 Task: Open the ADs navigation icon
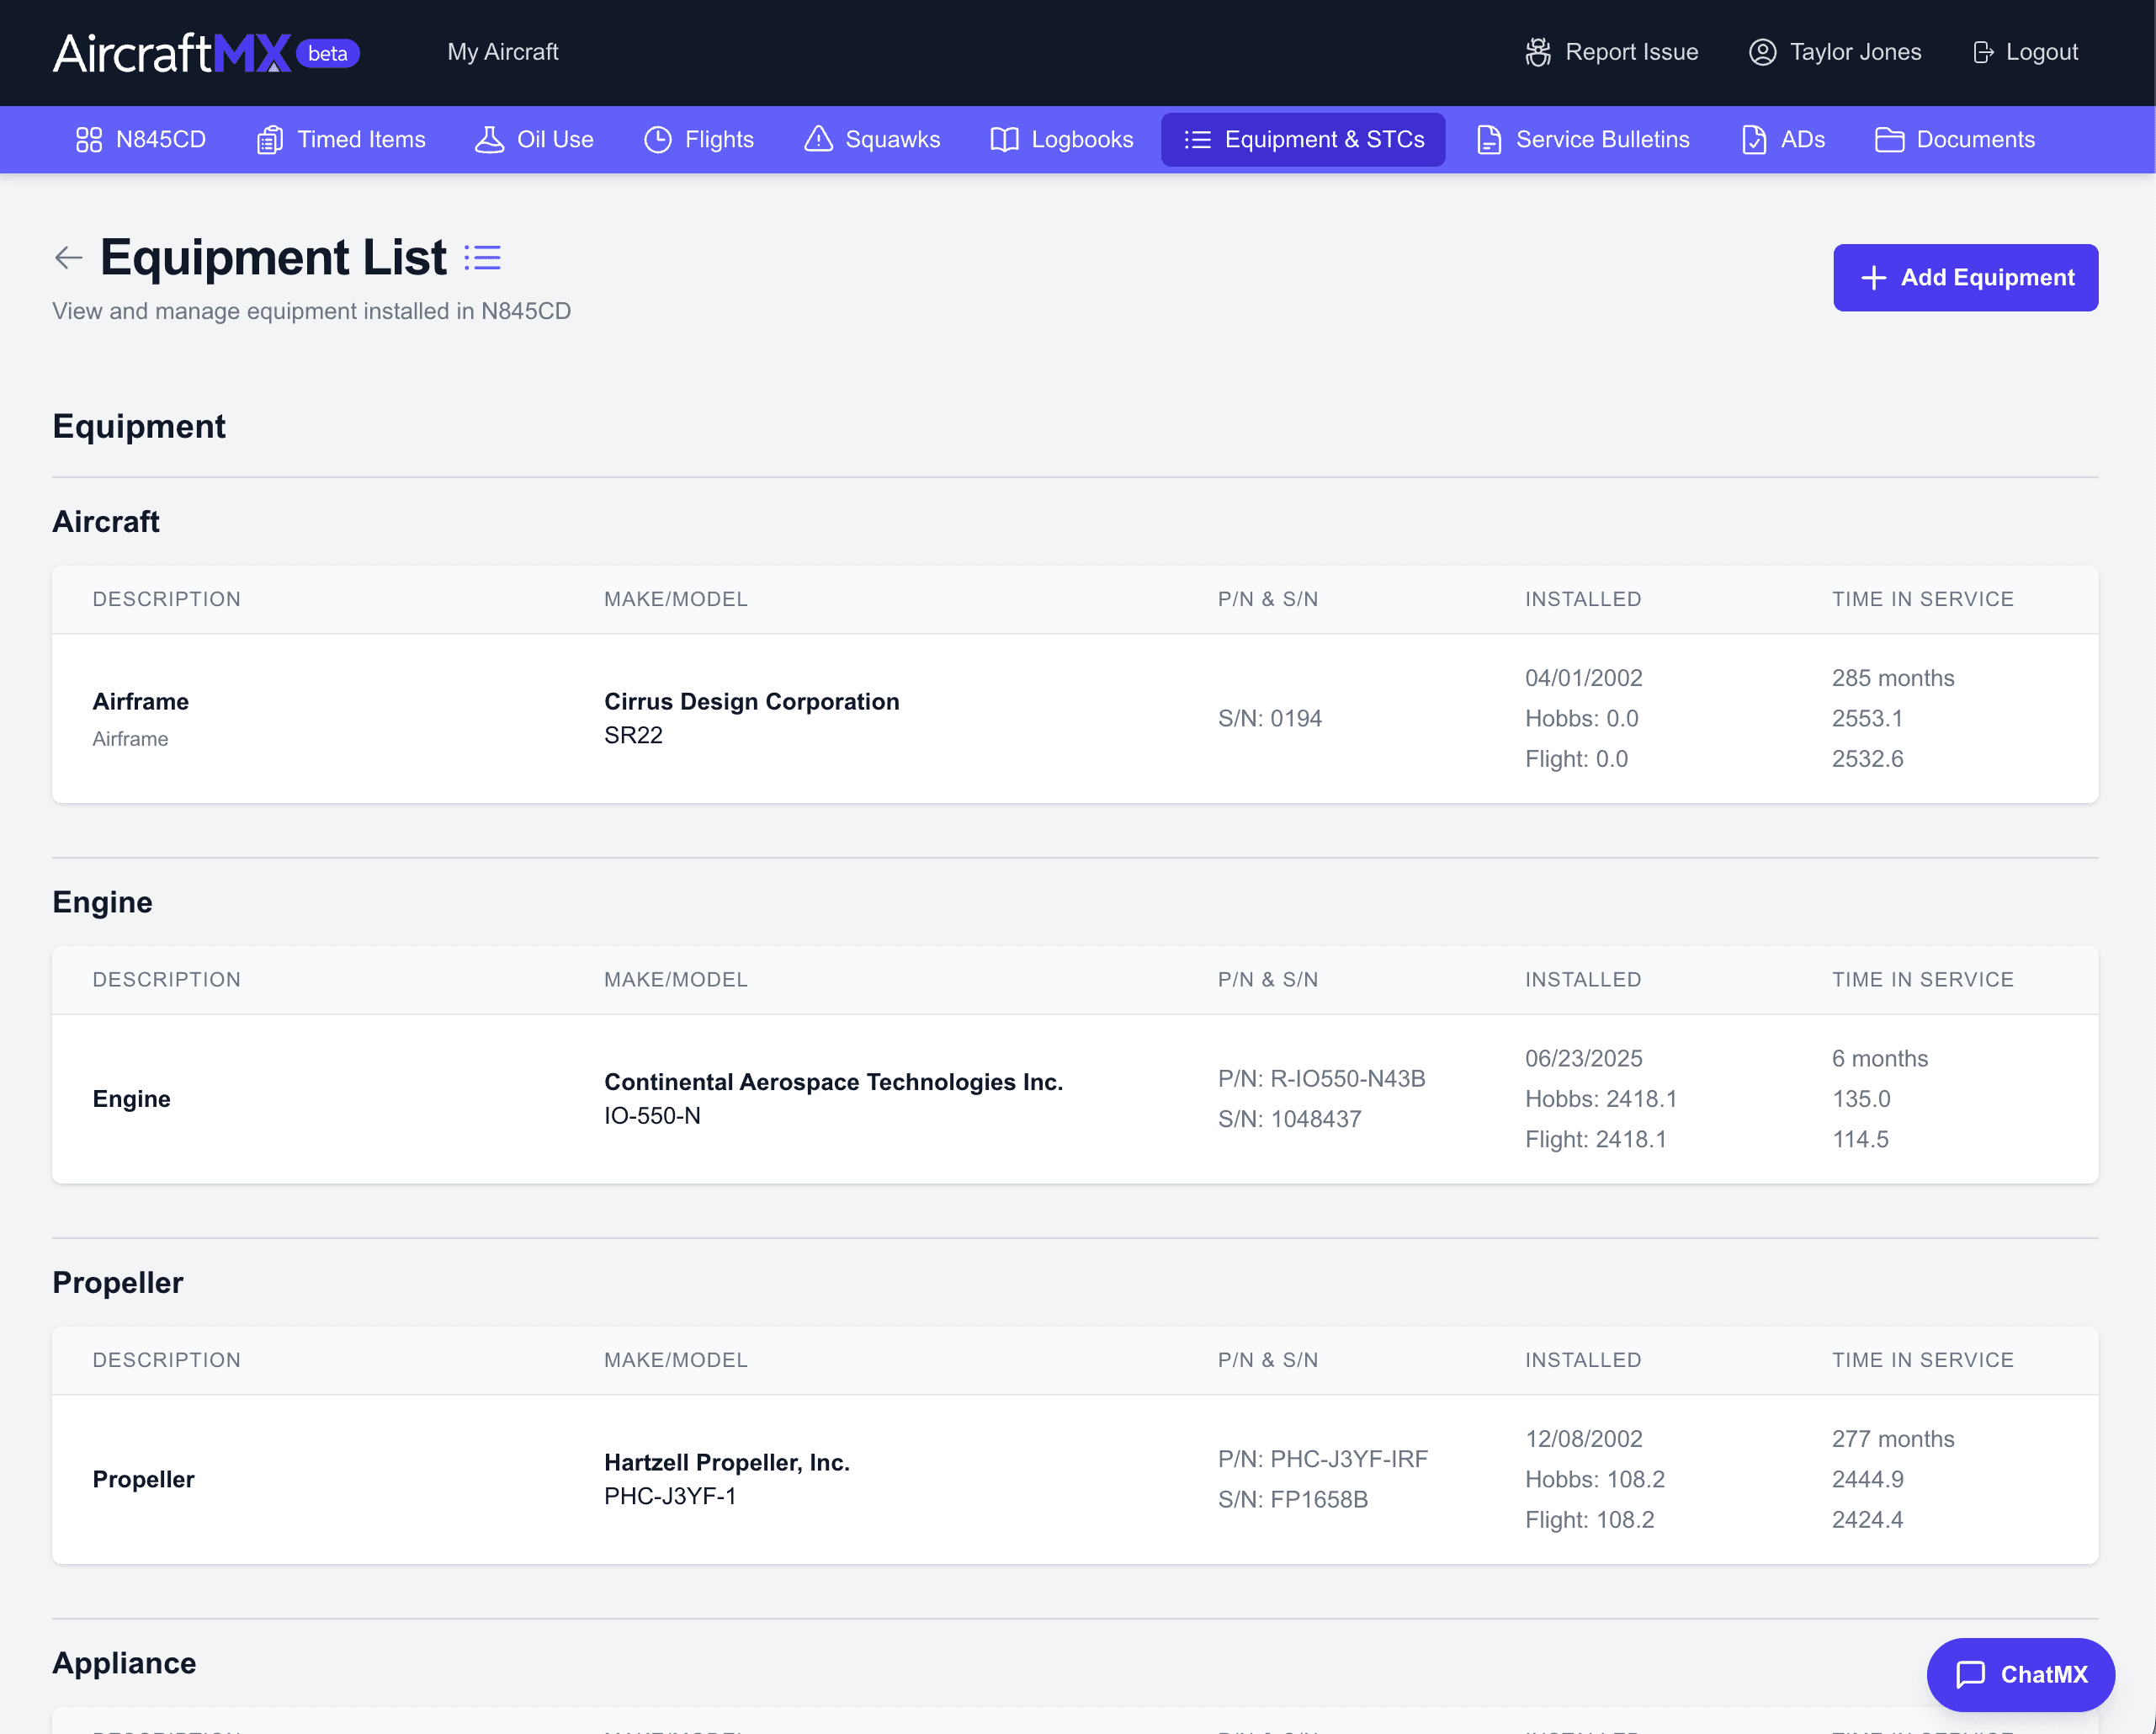point(1753,140)
